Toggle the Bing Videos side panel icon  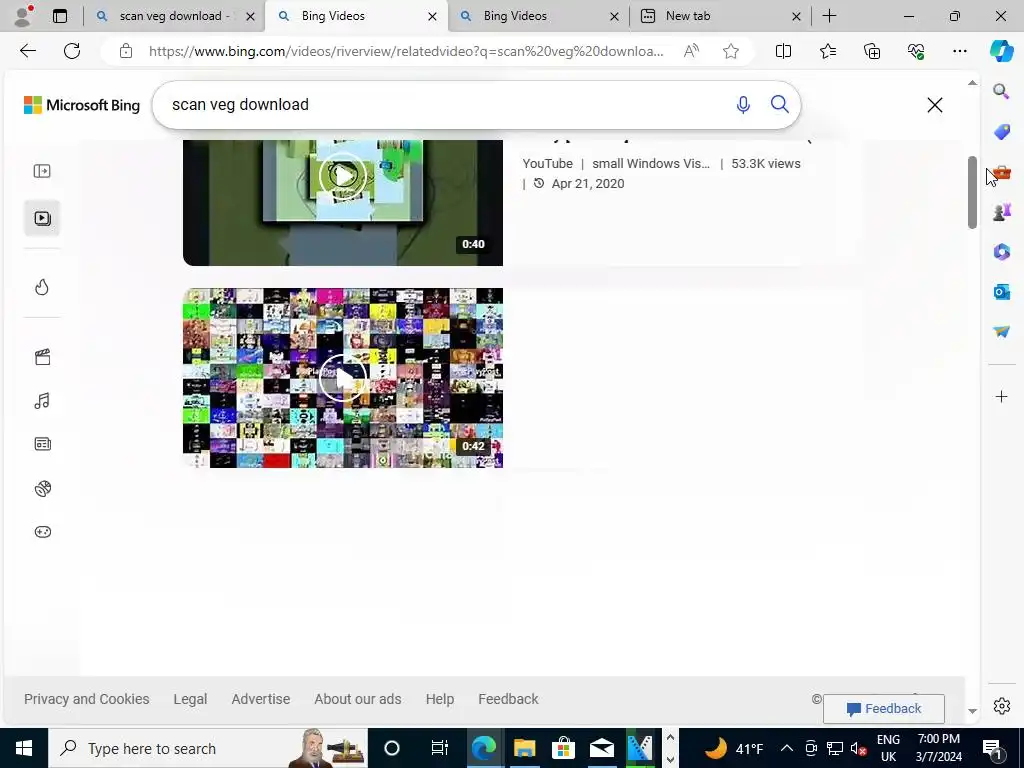click(x=42, y=171)
